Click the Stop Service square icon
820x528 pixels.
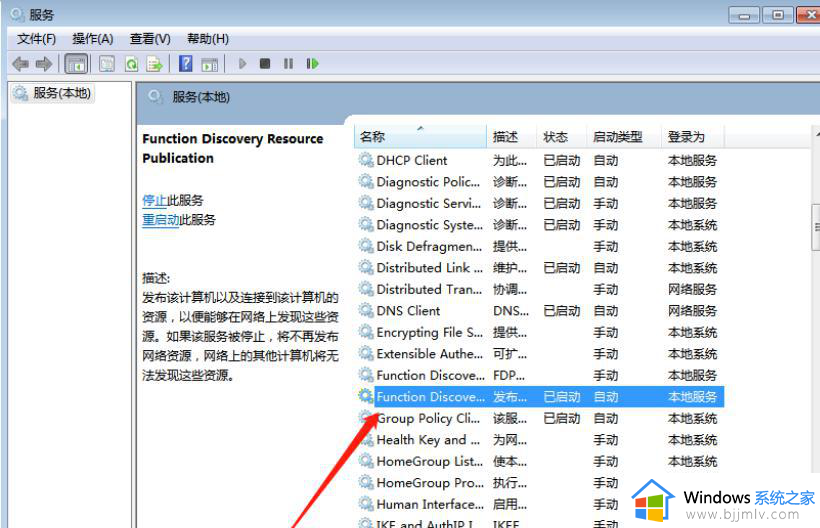pyautogui.click(x=265, y=64)
